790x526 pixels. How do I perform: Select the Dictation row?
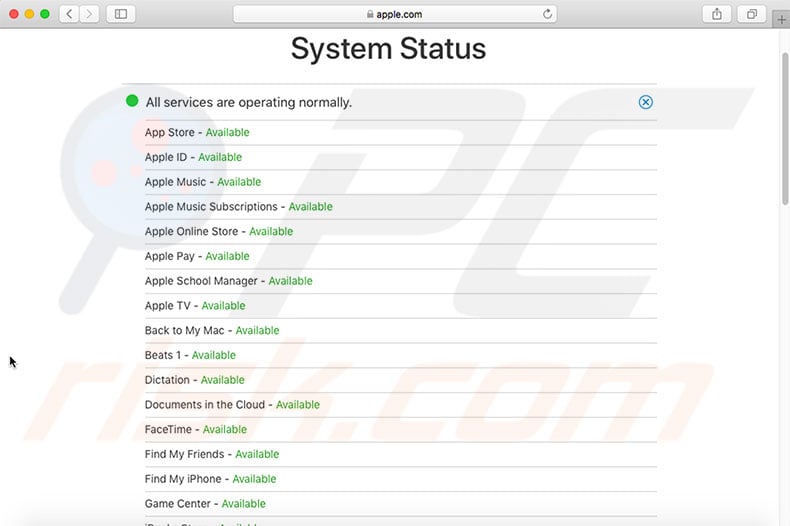click(x=401, y=379)
